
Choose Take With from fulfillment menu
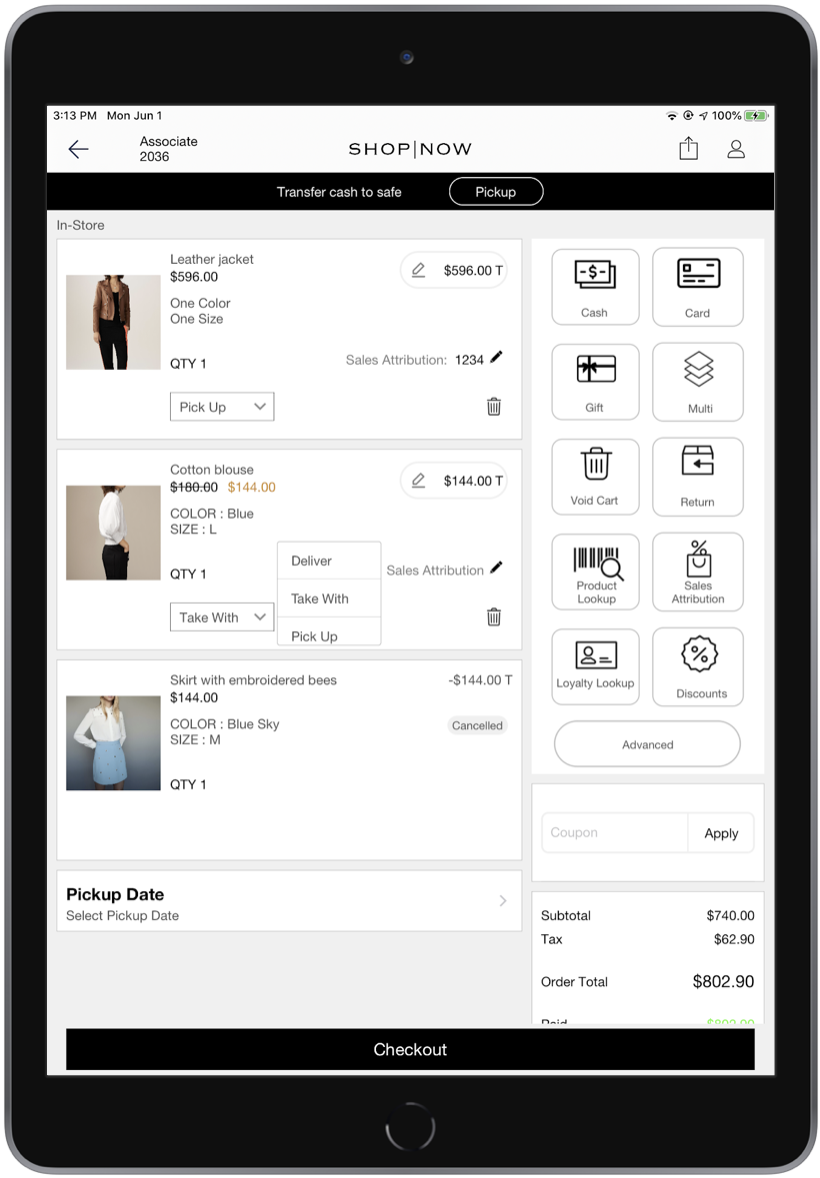coord(329,599)
